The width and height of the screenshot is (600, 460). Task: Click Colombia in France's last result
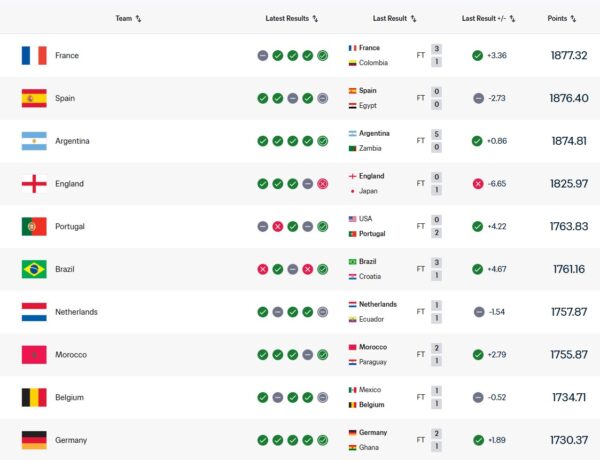pyautogui.click(x=374, y=63)
